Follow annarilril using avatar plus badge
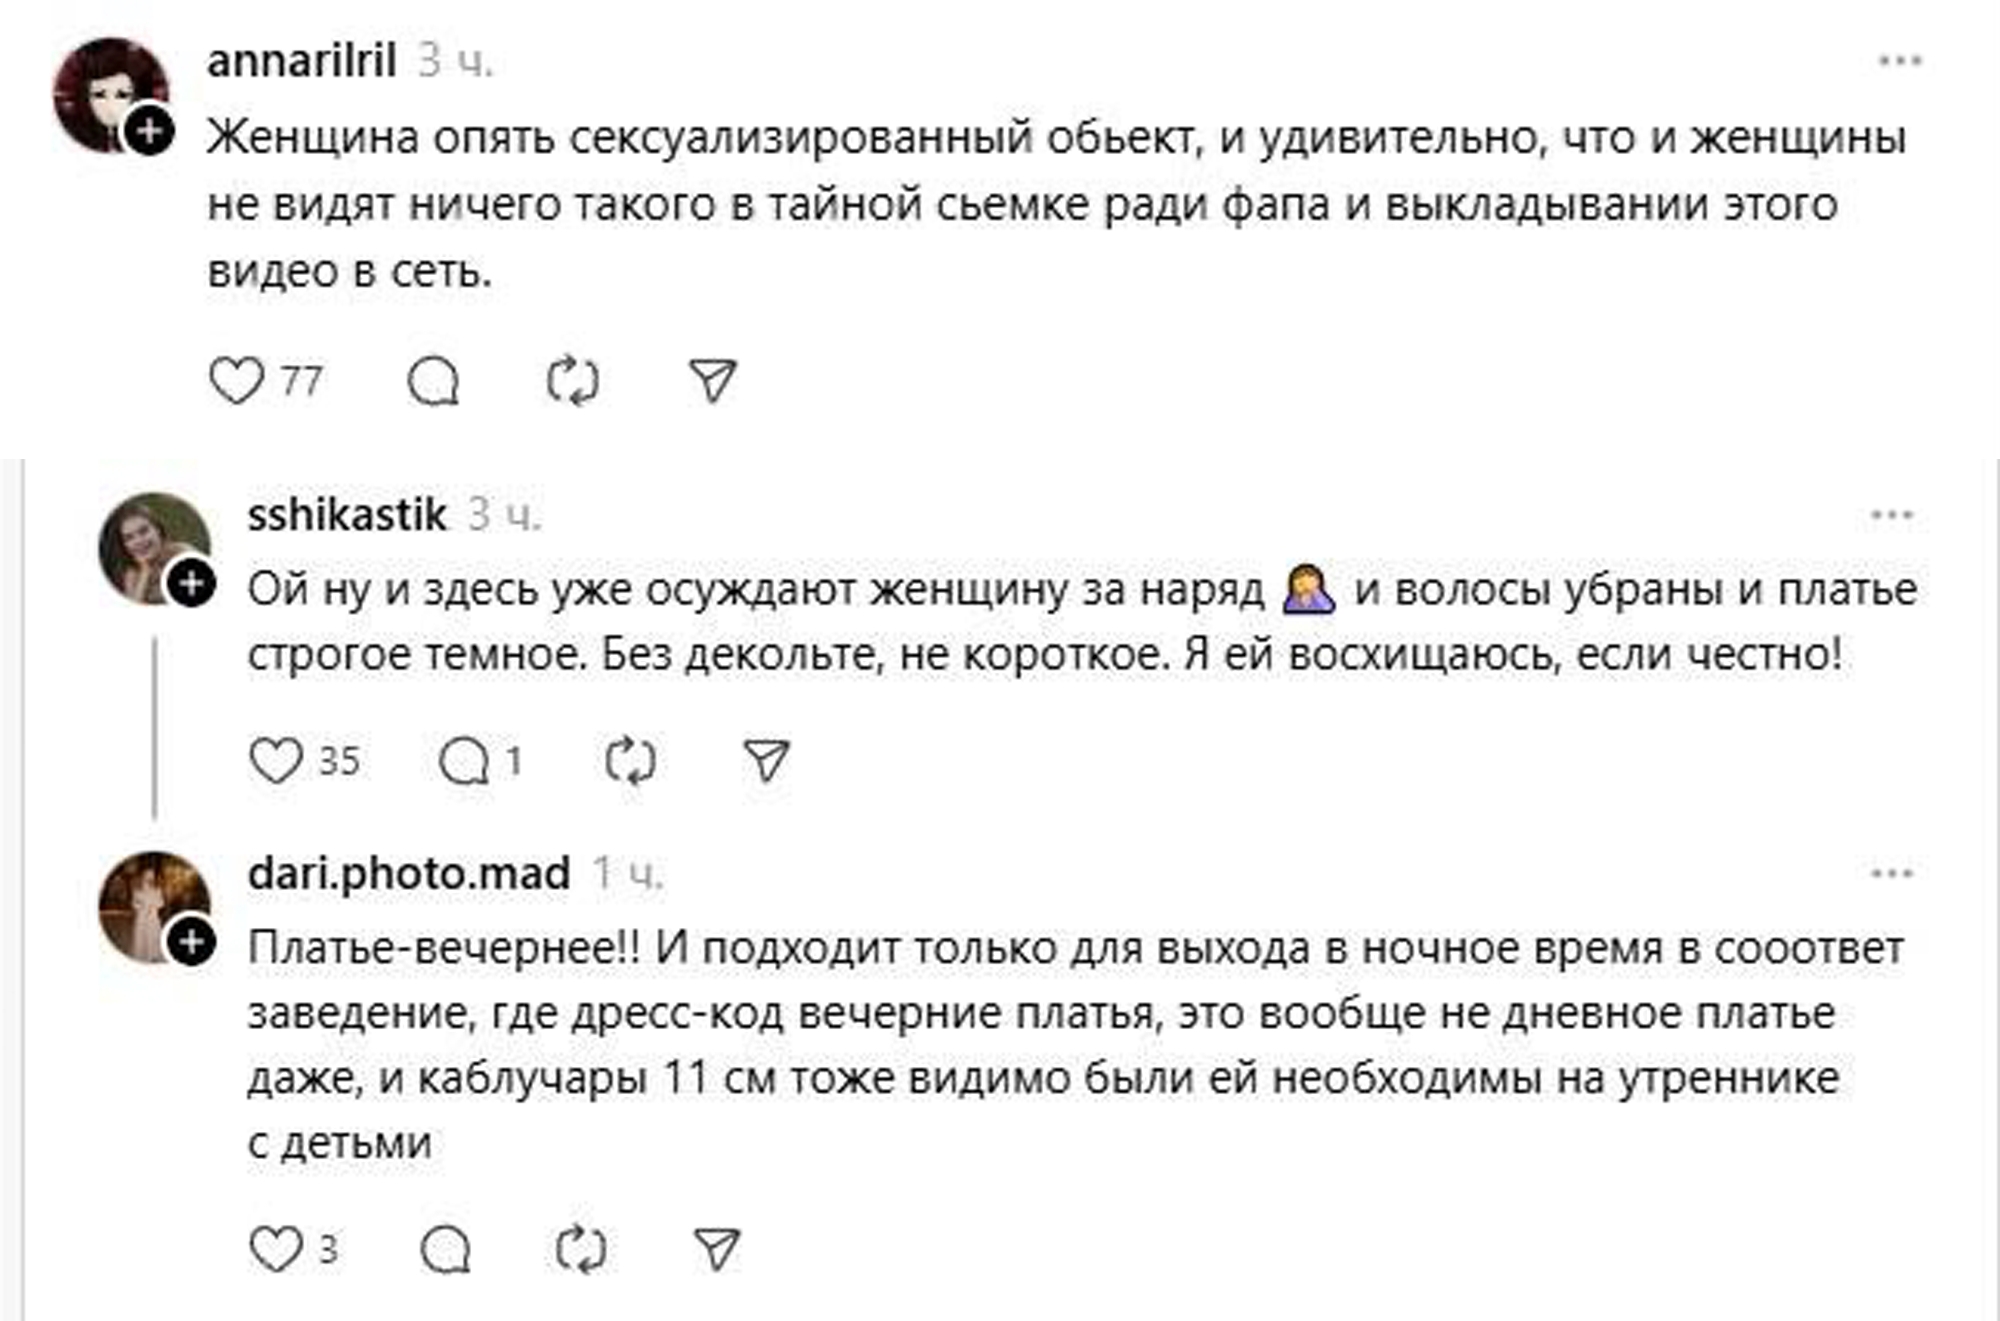Viewport: 2000px width, 1321px height. [x=150, y=132]
